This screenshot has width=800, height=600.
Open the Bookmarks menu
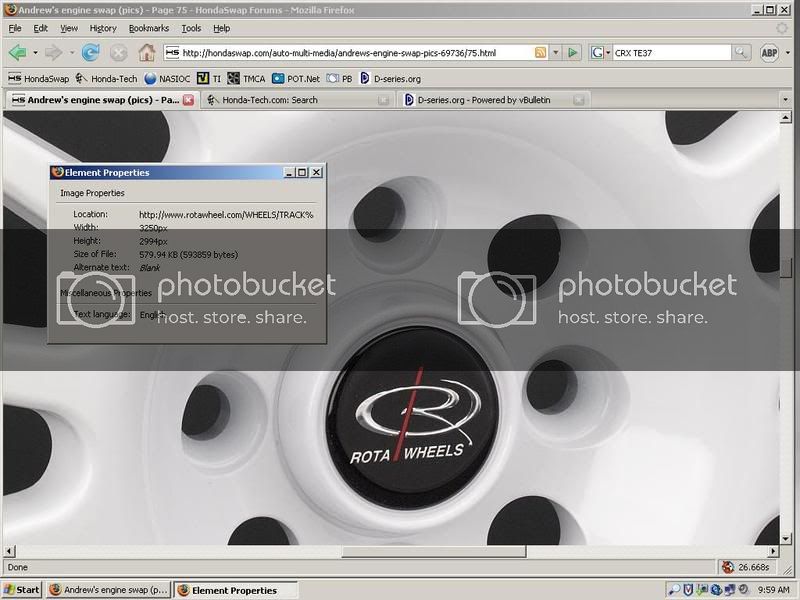coord(149,28)
